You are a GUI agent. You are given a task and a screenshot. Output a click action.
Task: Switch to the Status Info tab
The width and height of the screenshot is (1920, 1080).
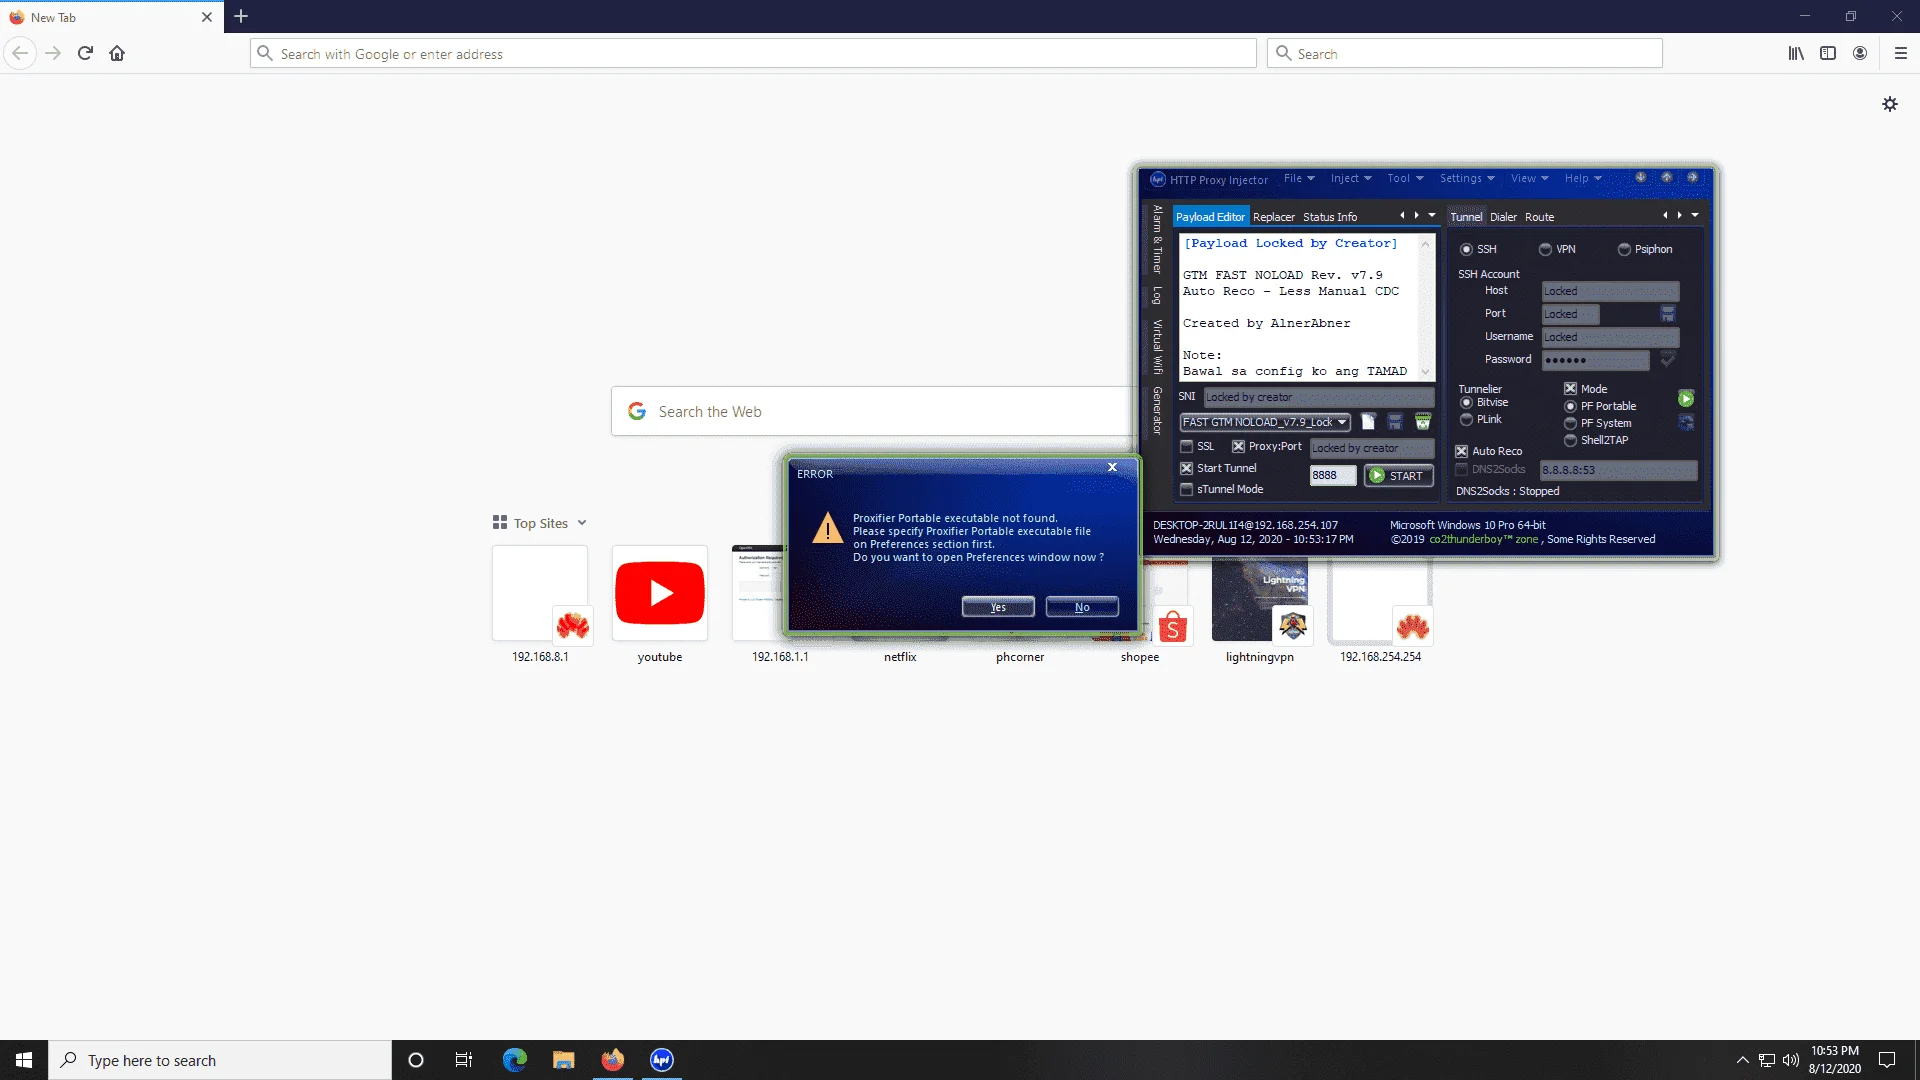1329,217
